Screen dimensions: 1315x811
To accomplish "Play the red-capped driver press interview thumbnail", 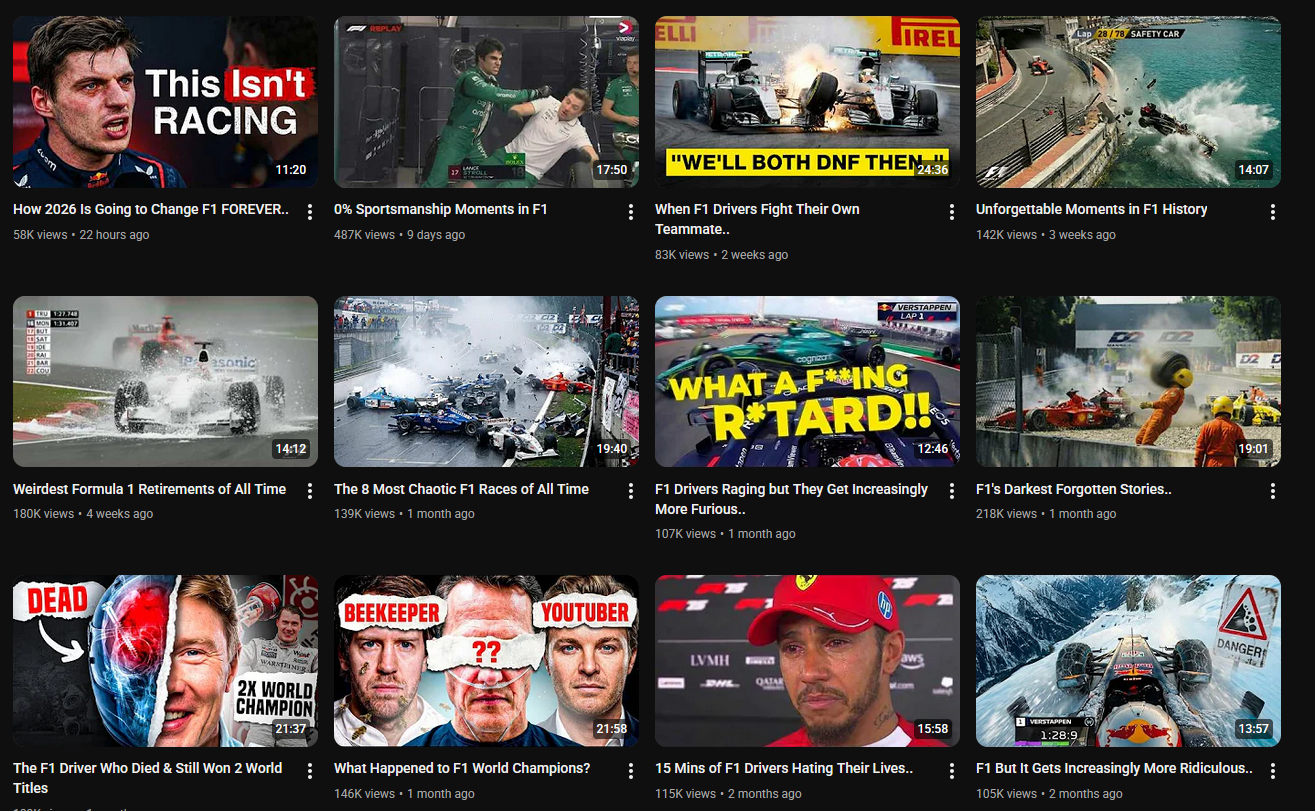I will click(x=807, y=661).
